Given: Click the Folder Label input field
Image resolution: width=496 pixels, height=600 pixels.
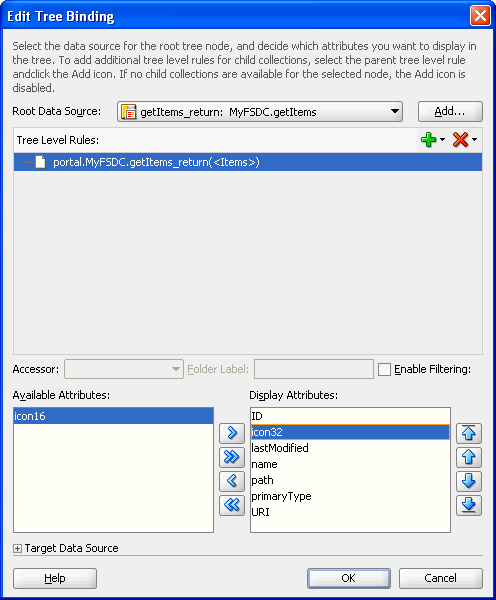Looking at the screenshot, I should coord(314,369).
